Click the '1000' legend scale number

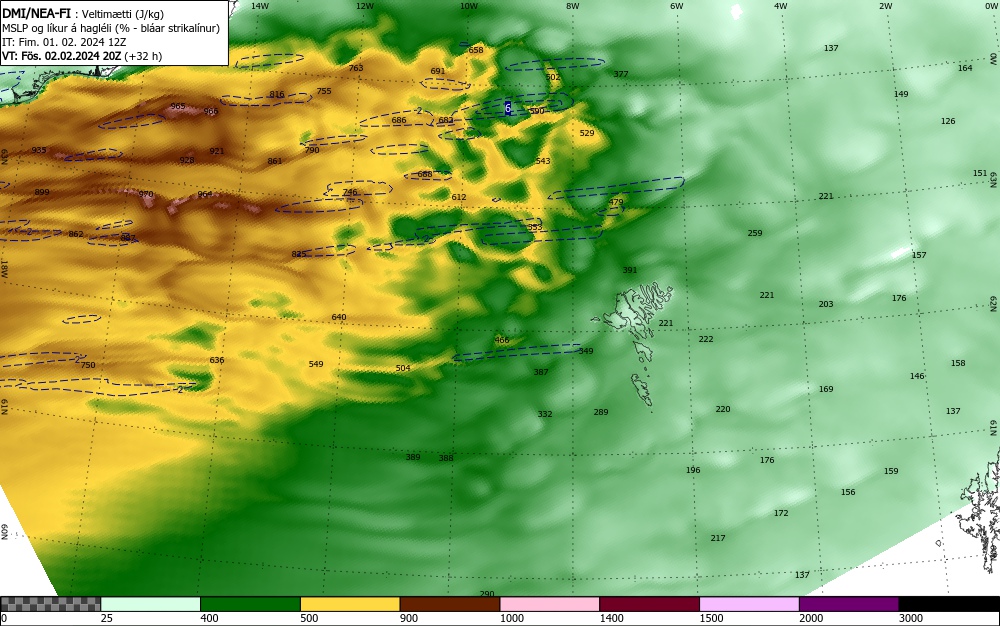(512, 618)
